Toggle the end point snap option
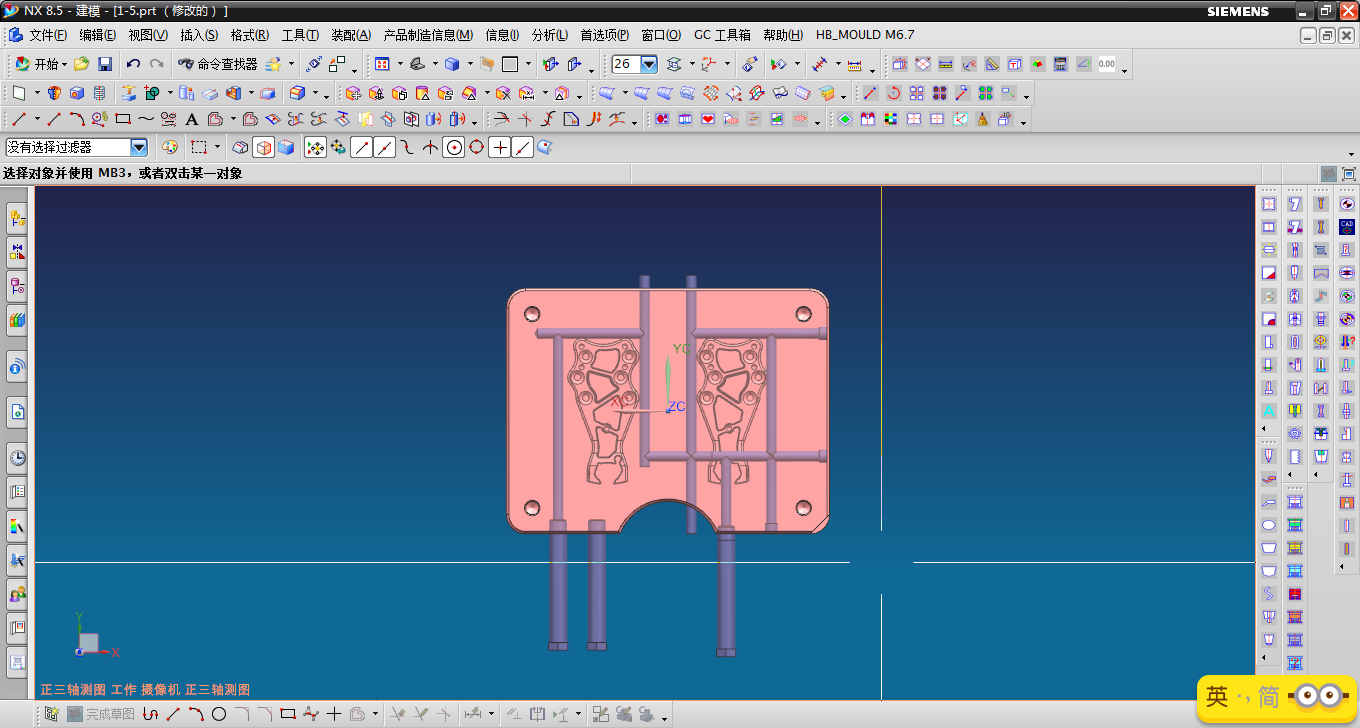Screen dimensions: 1360x728 tap(361, 147)
